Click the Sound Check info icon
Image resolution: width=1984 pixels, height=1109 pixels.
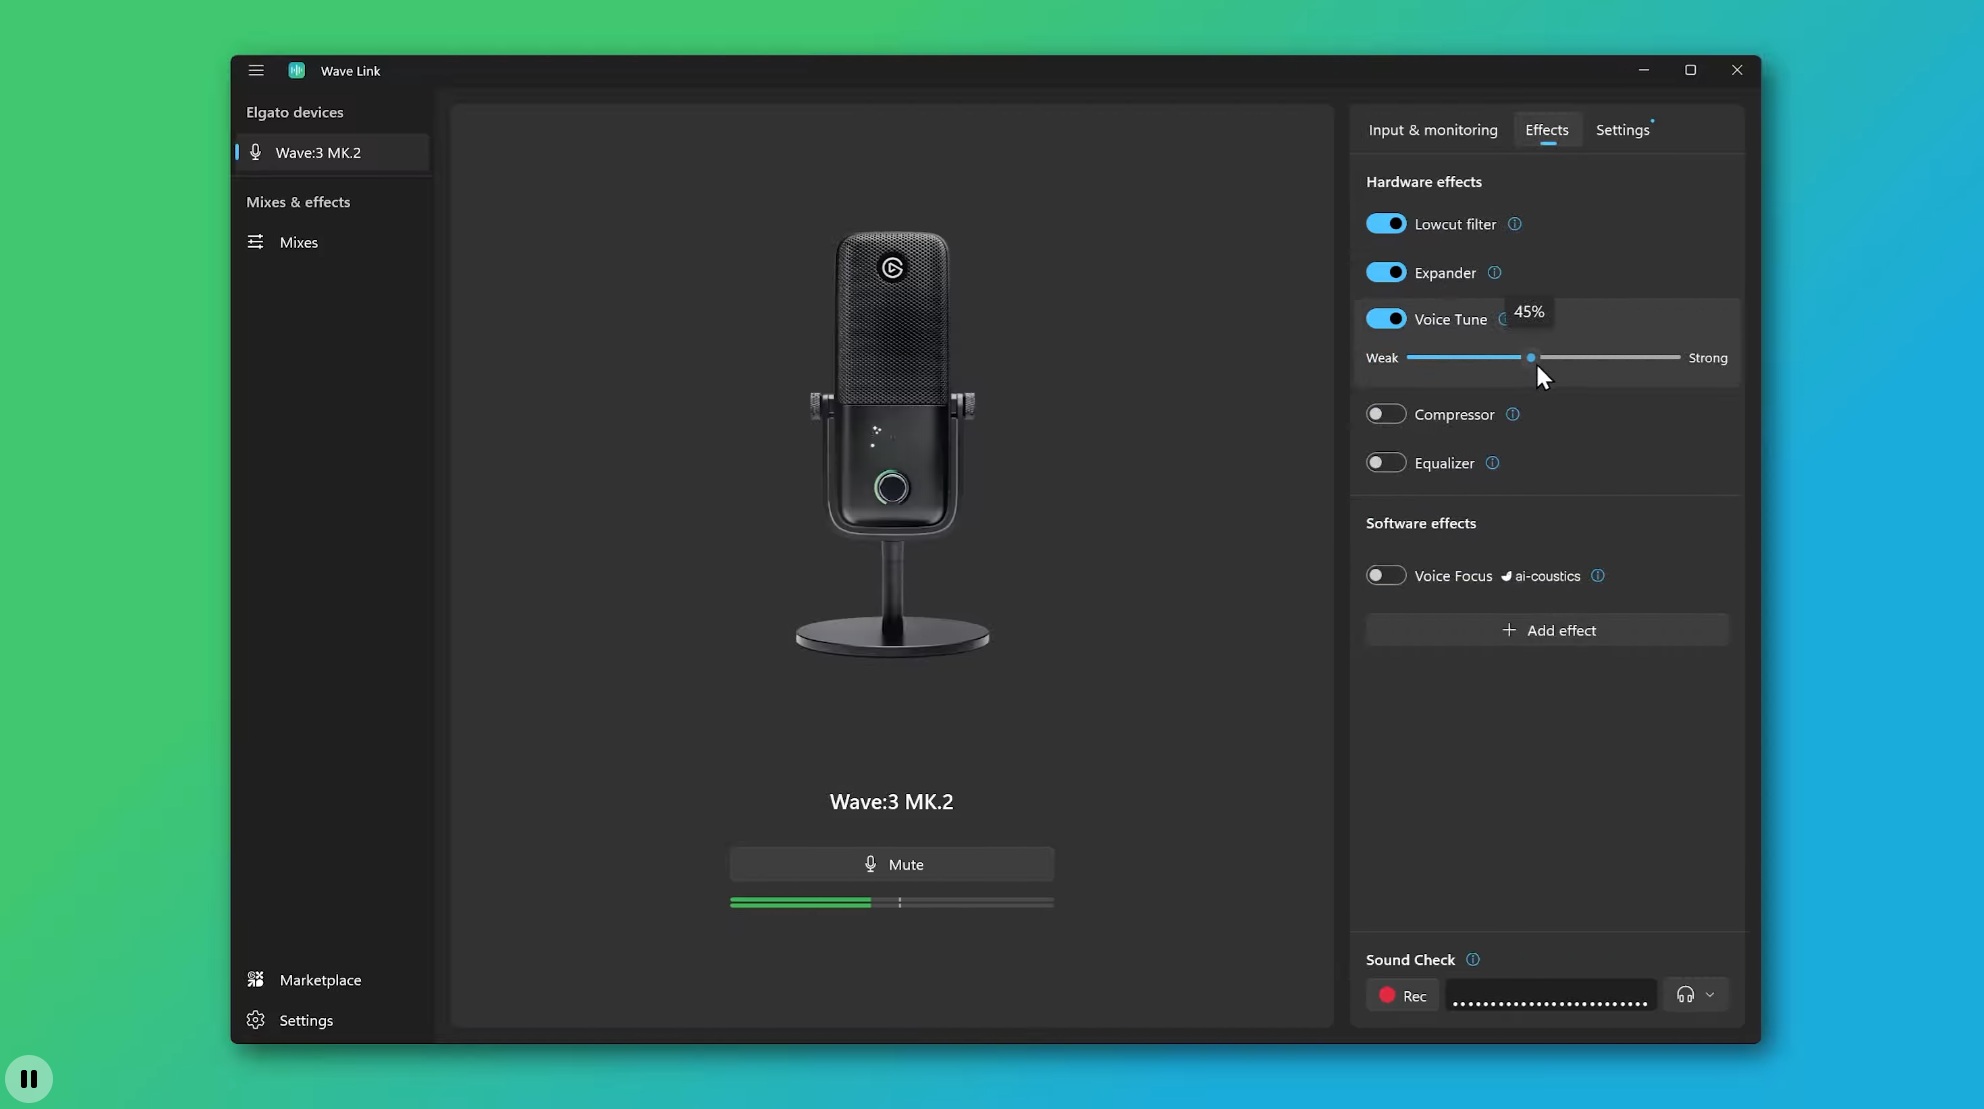(1473, 960)
